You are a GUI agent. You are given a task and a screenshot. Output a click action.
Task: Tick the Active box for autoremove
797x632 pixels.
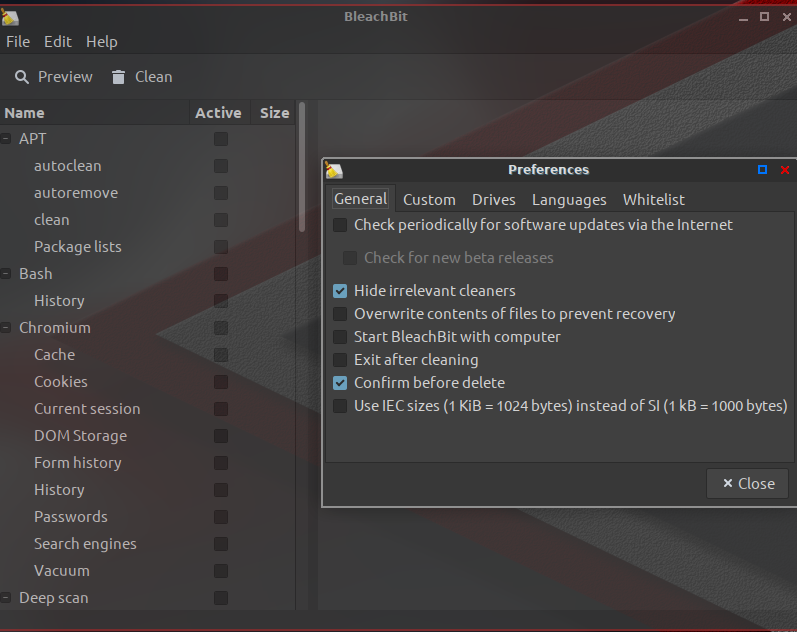221,193
